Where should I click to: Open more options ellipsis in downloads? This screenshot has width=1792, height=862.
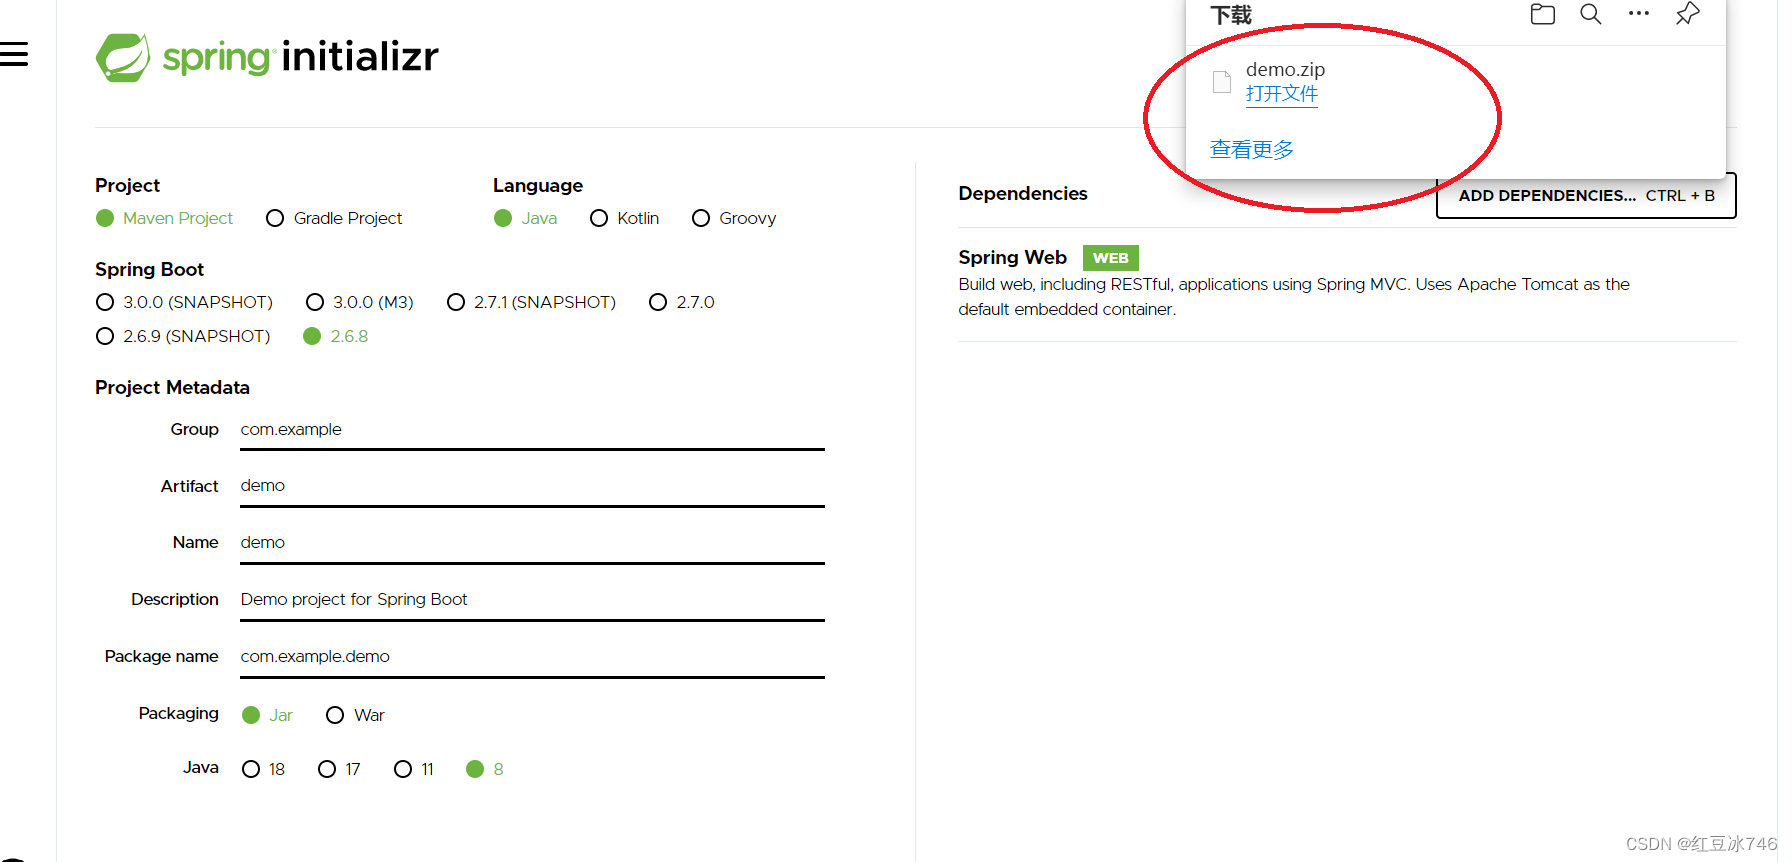coord(1638,14)
